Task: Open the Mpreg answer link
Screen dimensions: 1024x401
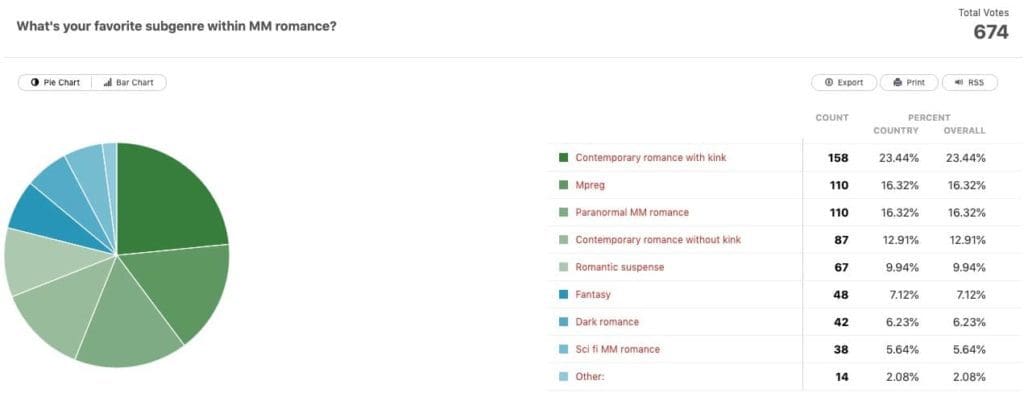Action: click(x=590, y=185)
